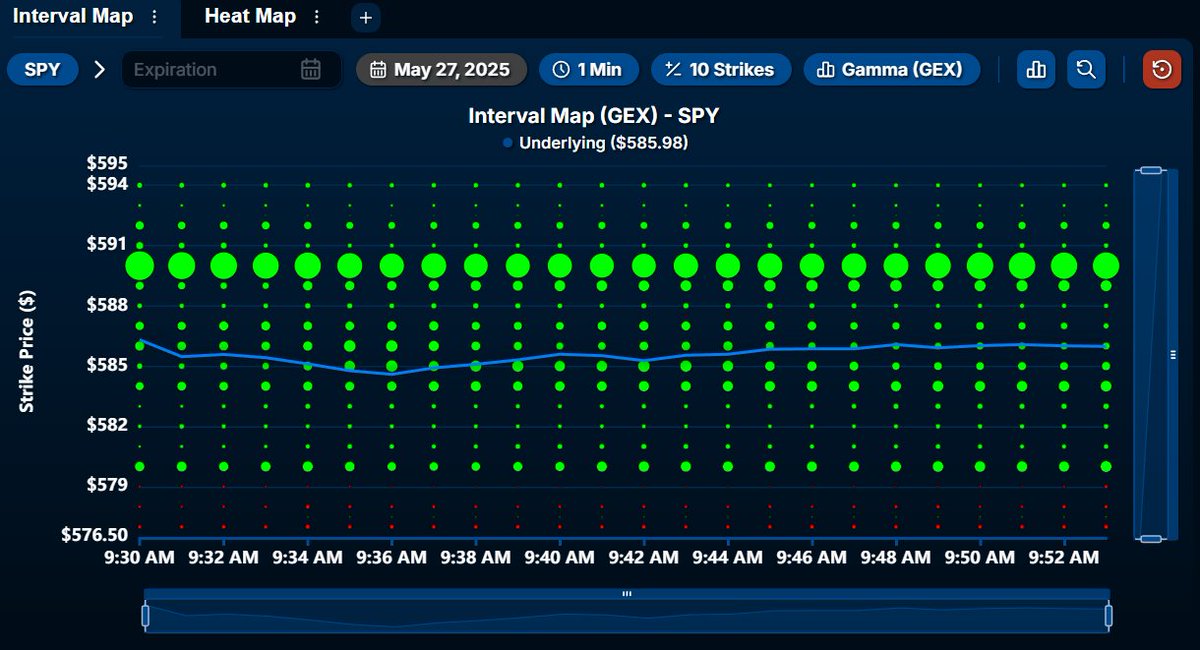
Task: Click the 9:36 AM time label
Action: 392,556
